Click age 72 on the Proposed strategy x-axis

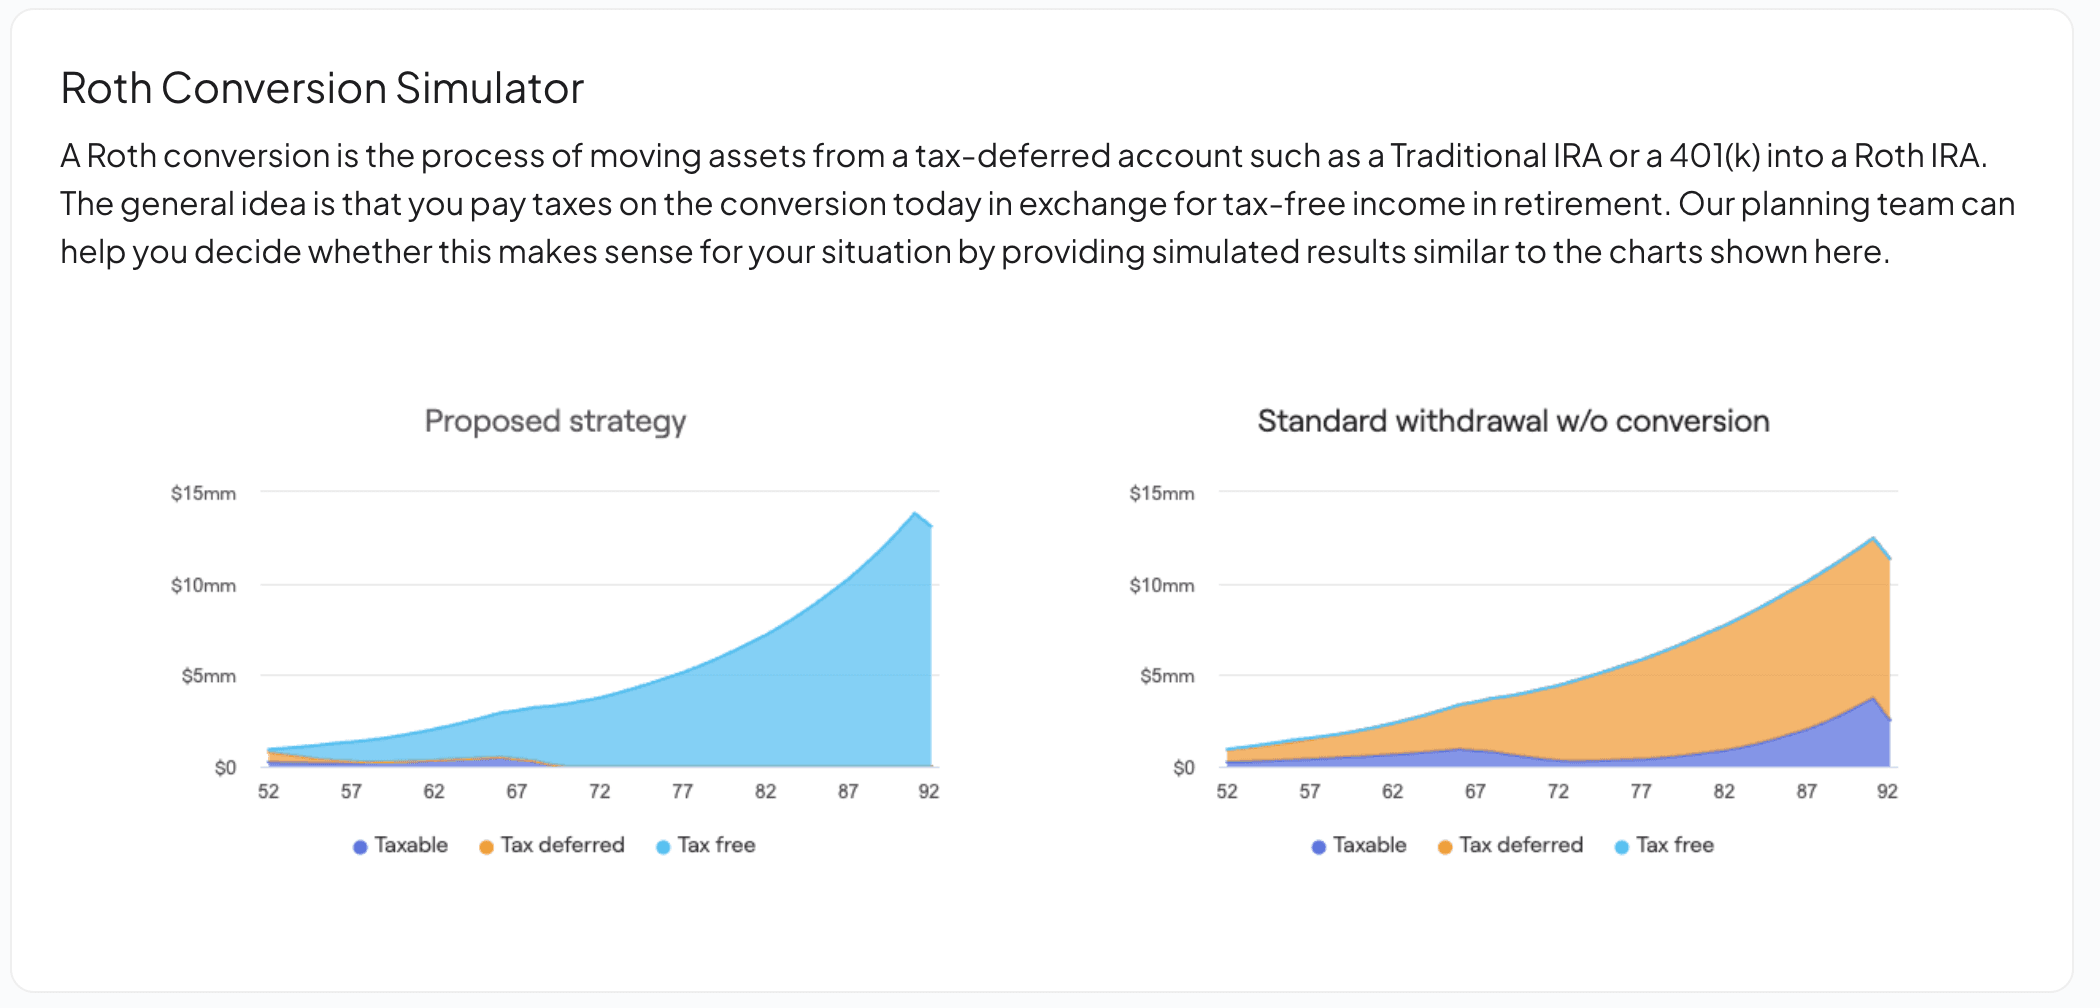(599, 792)
